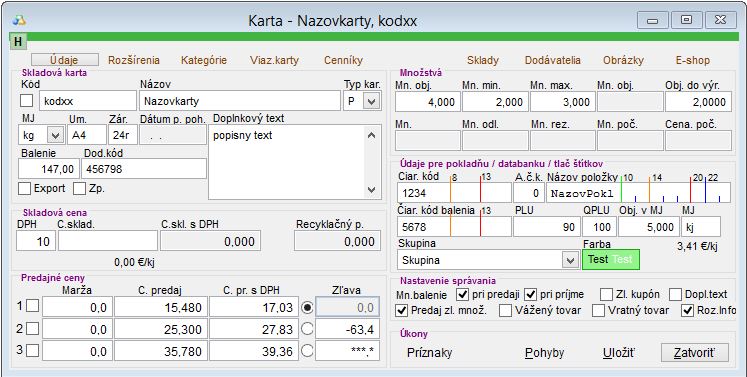Click the green H marker button
The image size is (747, 377).
pyautogui.click(x=18, y=41)
